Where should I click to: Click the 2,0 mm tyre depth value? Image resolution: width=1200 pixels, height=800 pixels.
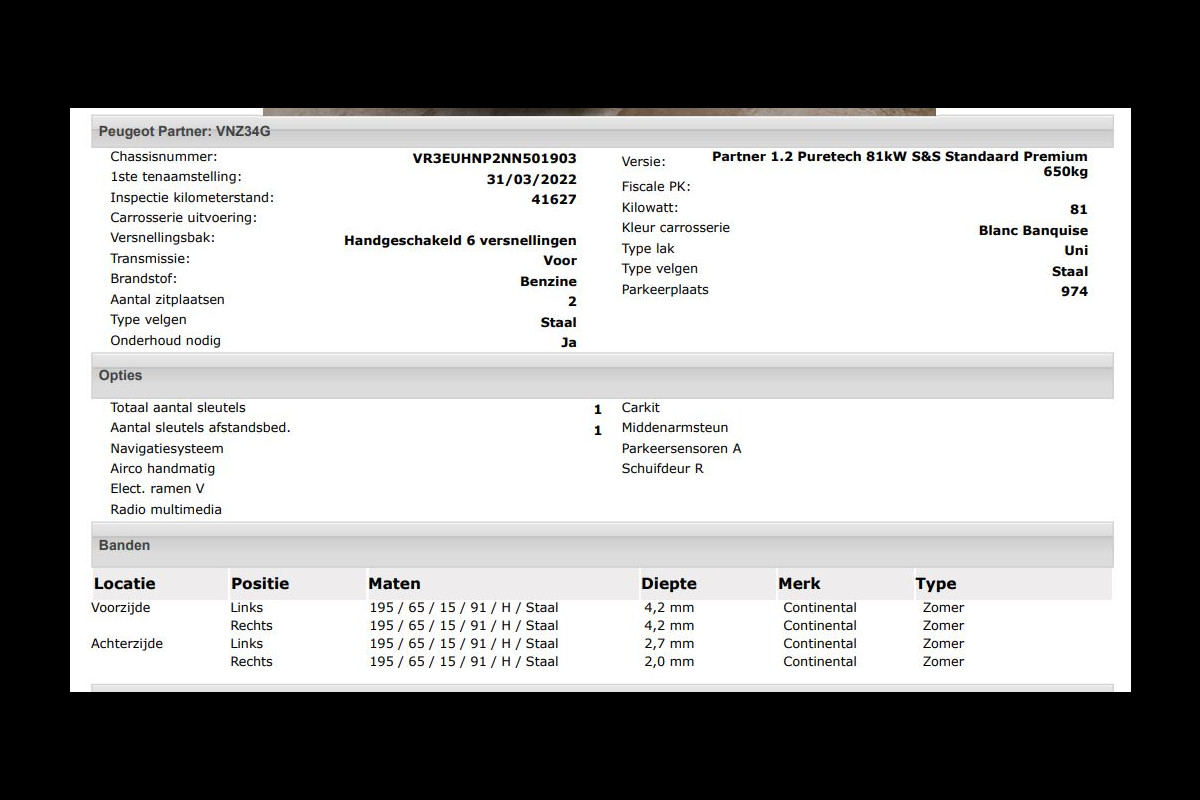[669, 662]
